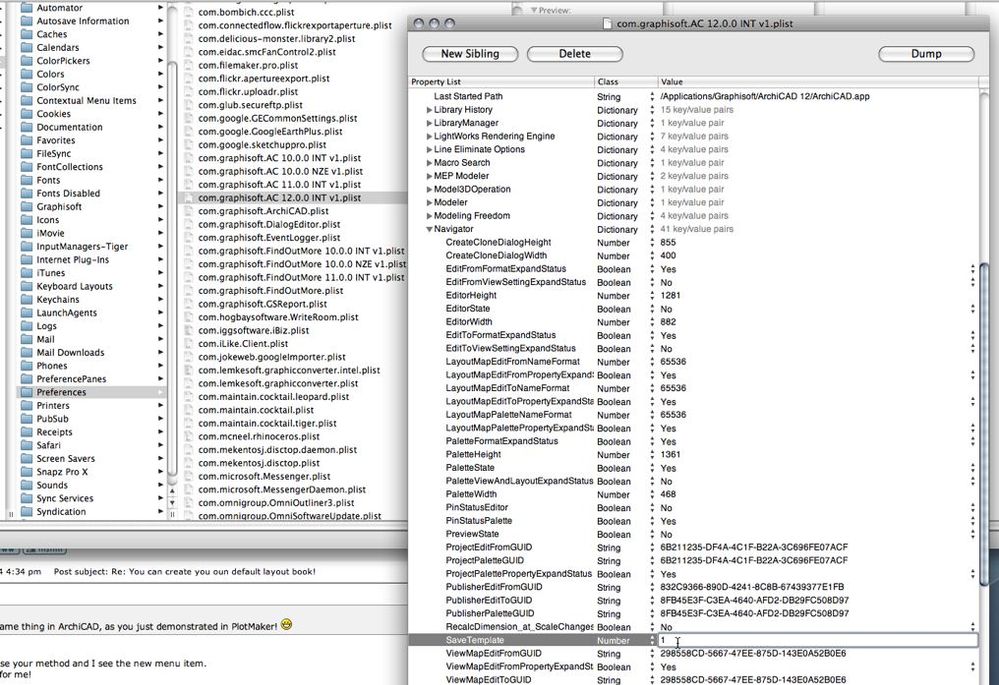Open the Fonts Disabled folder
The image size is (999, 685).
68,193
